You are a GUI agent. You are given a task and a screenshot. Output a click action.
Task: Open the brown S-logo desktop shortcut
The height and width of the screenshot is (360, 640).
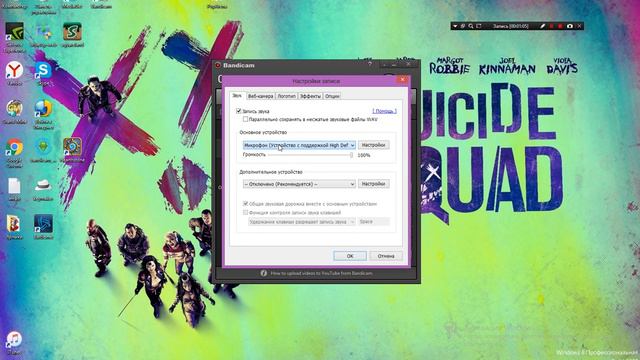(x=72, y=32)
